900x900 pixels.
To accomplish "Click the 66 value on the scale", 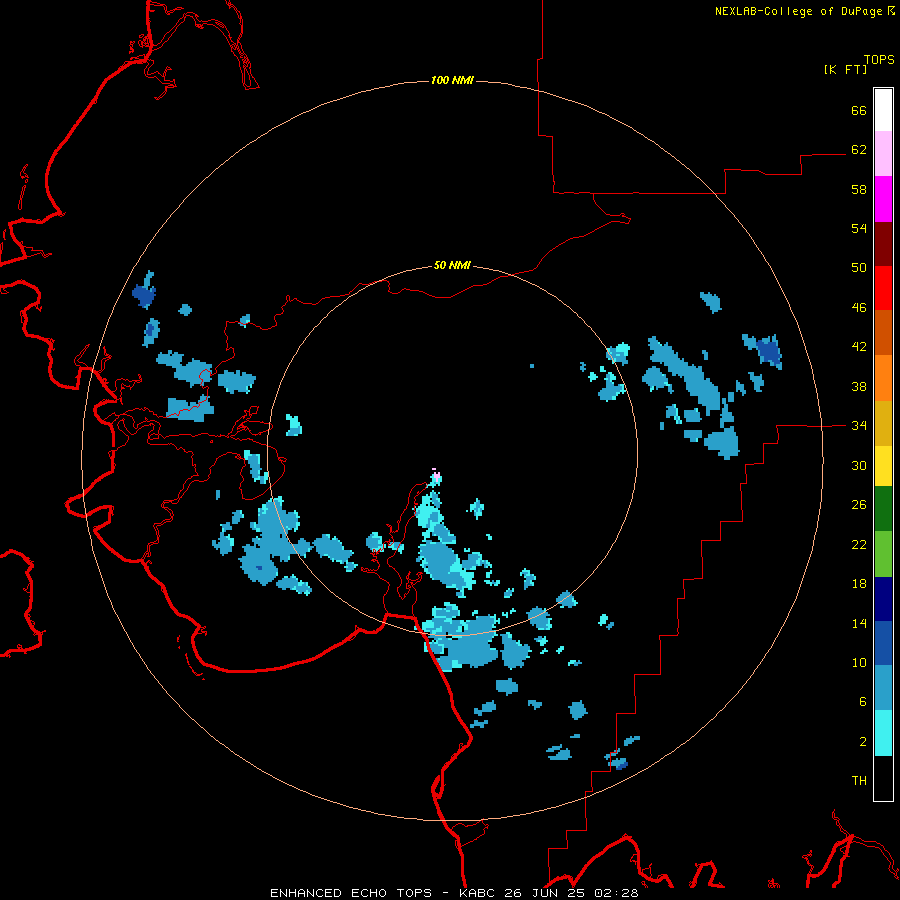I will pos(859,110).
